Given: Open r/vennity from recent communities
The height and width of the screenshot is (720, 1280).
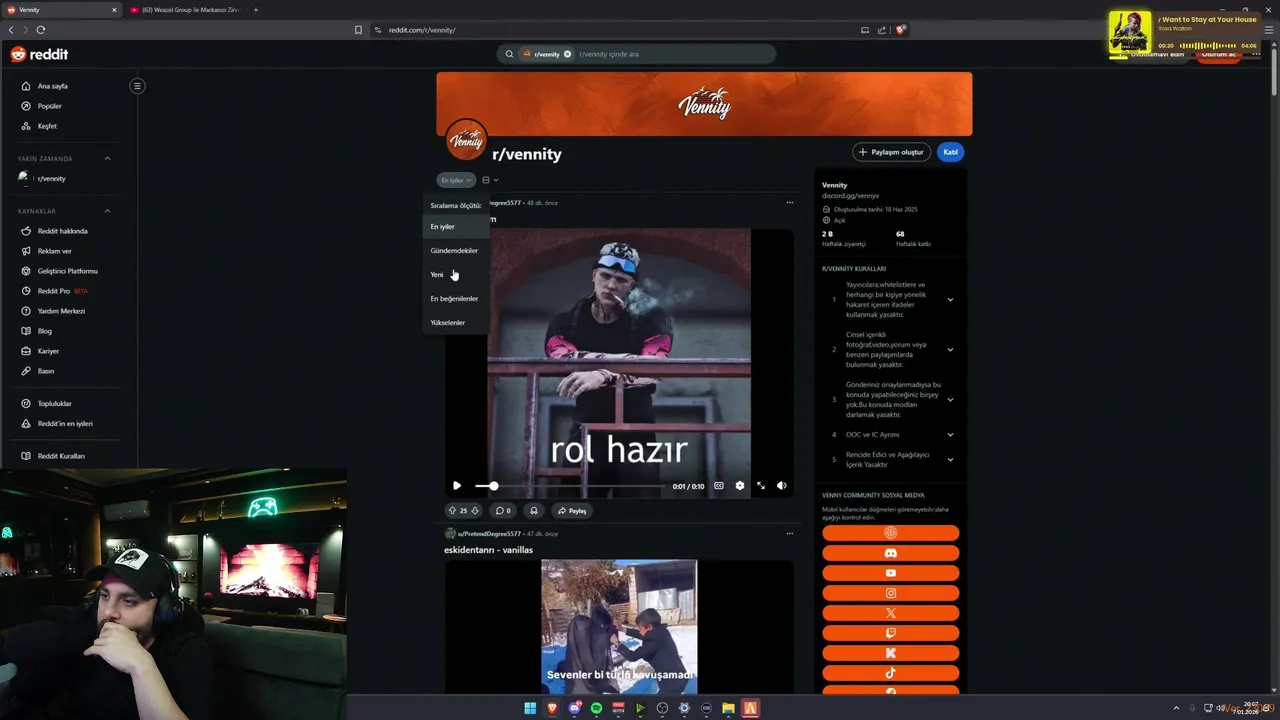Looking at the screenshot, I should pos(51,178).
